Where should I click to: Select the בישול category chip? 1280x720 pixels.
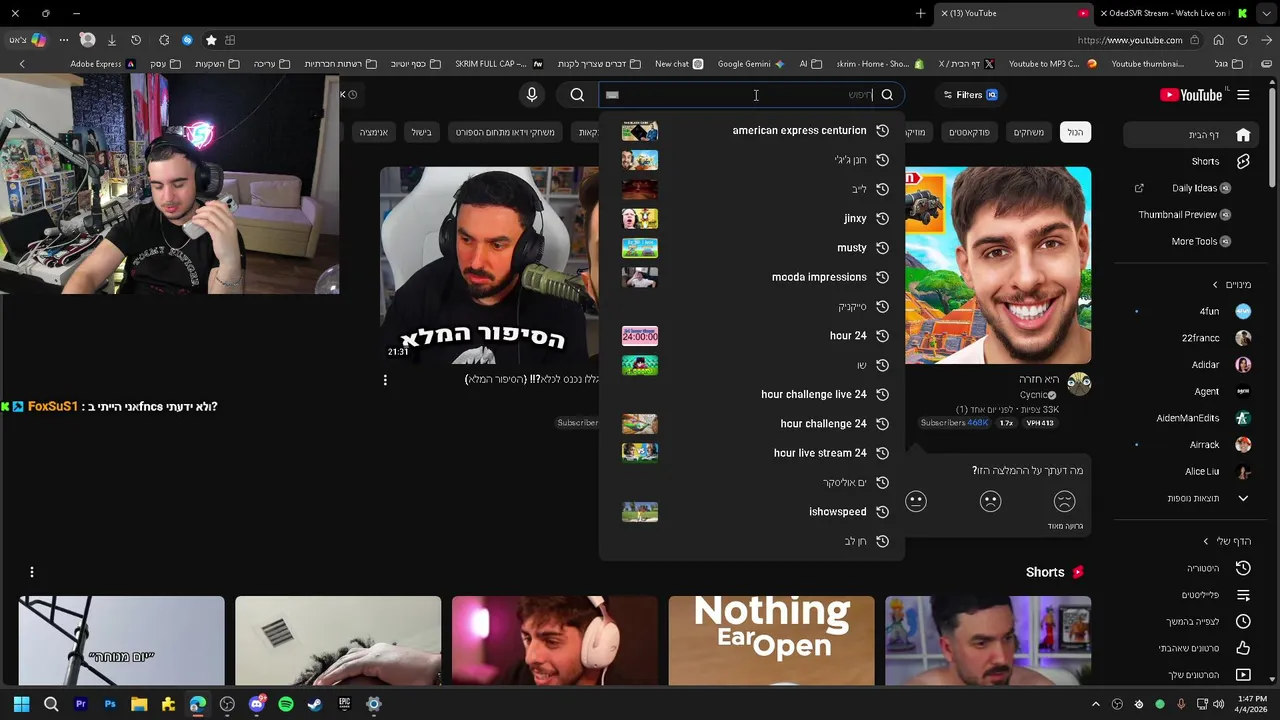click(422, 132)
